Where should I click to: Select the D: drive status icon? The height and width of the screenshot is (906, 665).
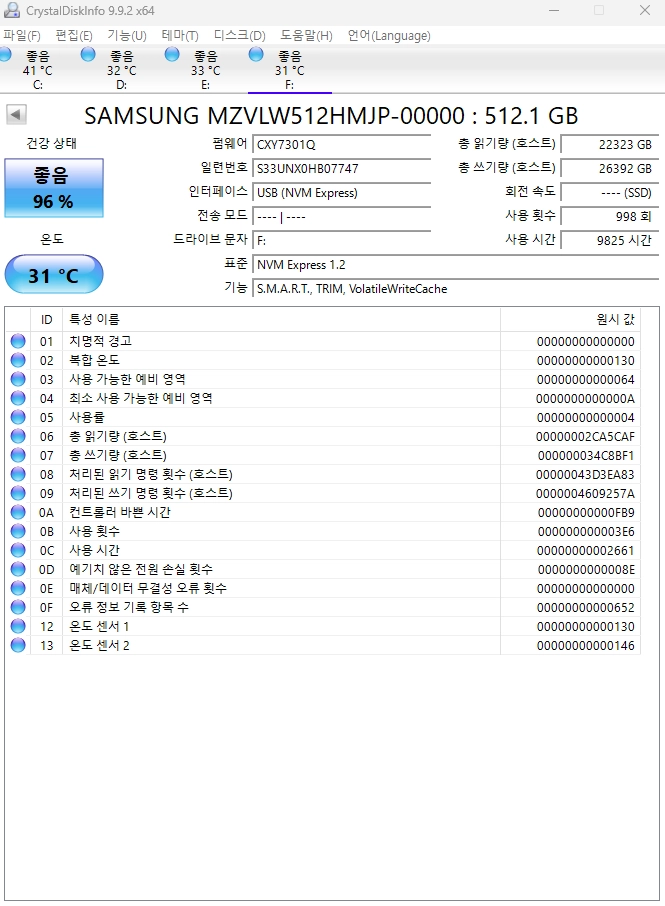88,55
